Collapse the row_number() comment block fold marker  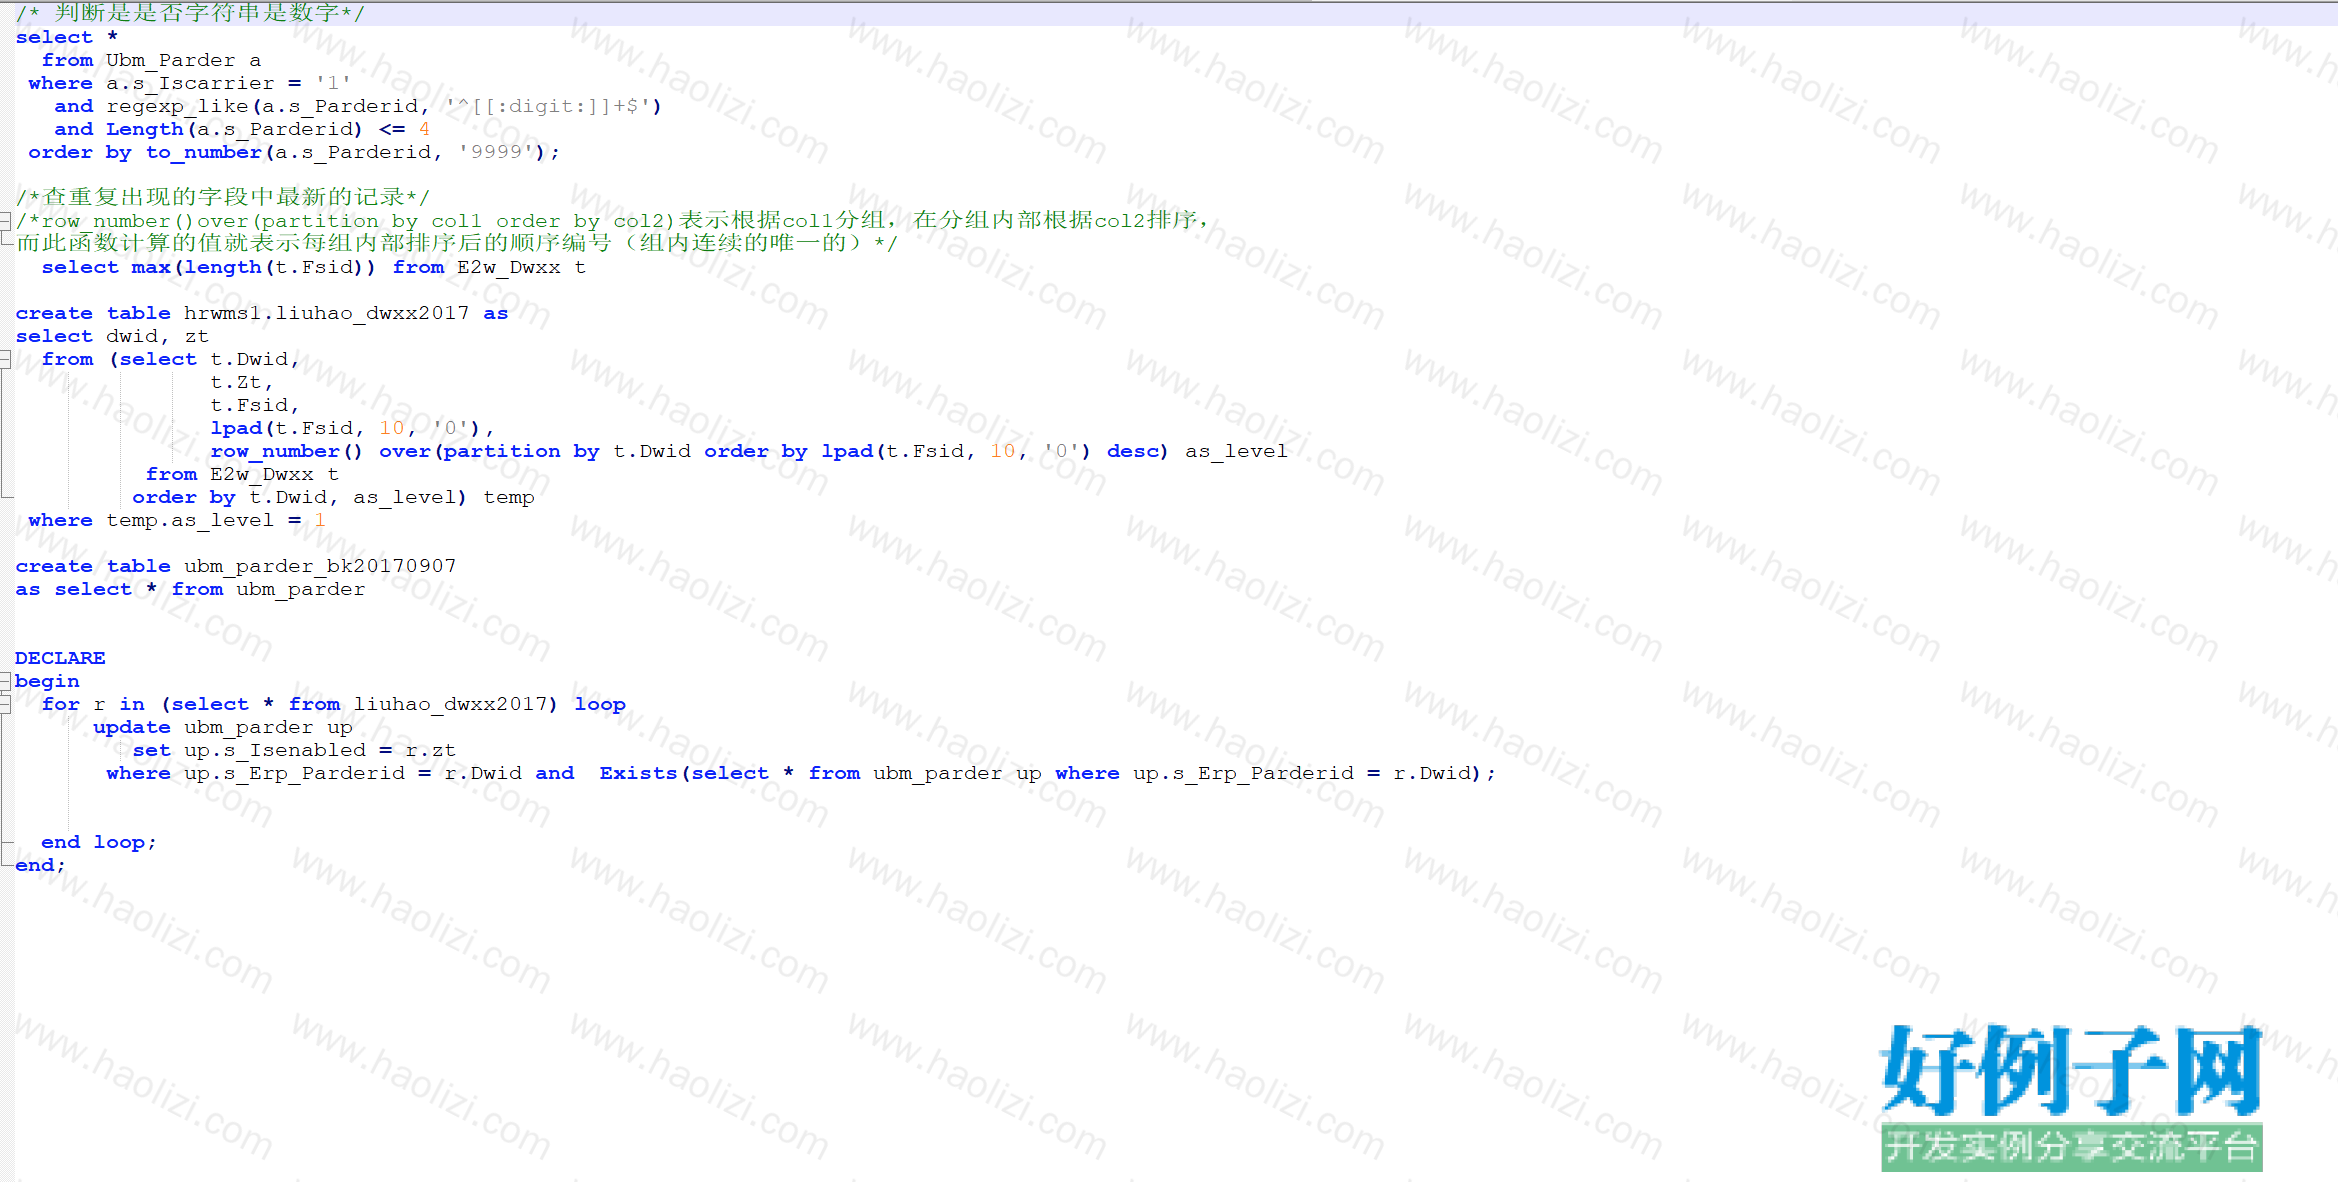5,221
